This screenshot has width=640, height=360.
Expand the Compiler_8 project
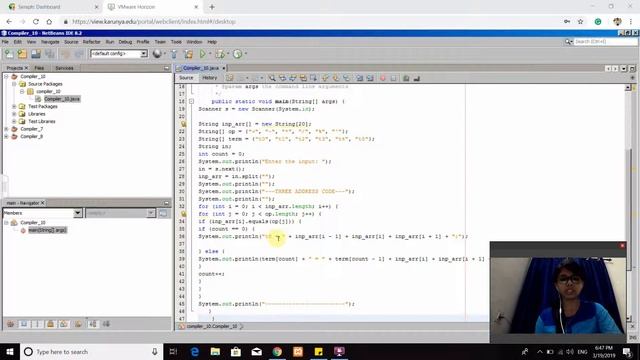click(7, 136)
